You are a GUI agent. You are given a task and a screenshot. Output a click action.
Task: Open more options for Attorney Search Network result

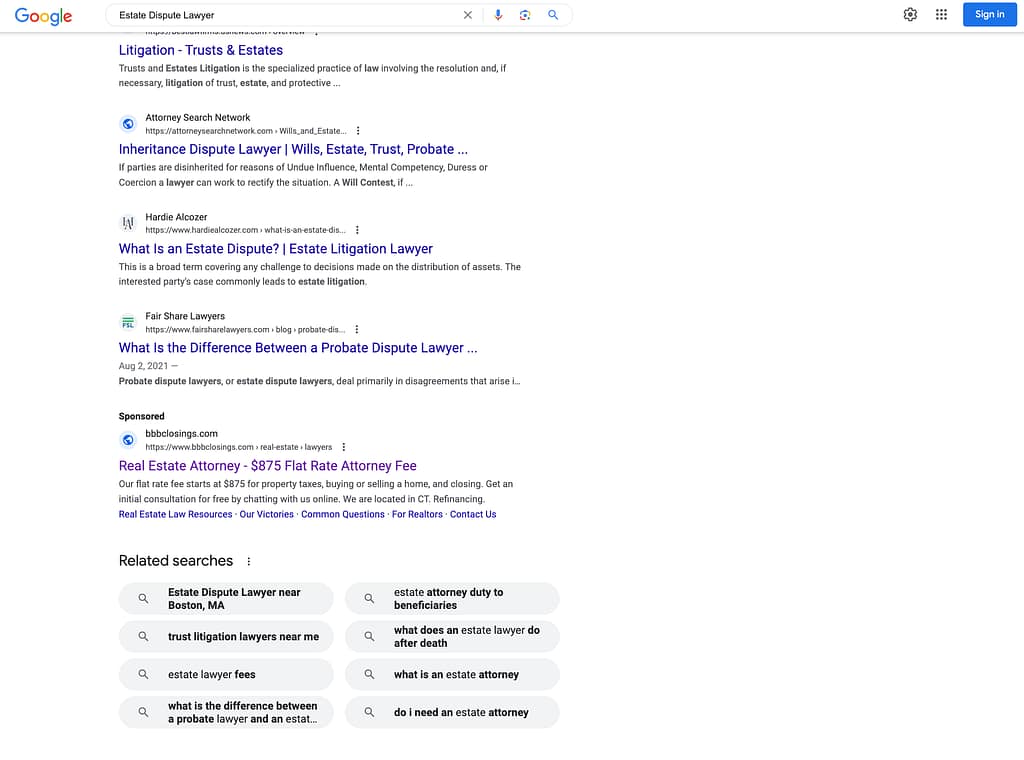pos(358,131)
